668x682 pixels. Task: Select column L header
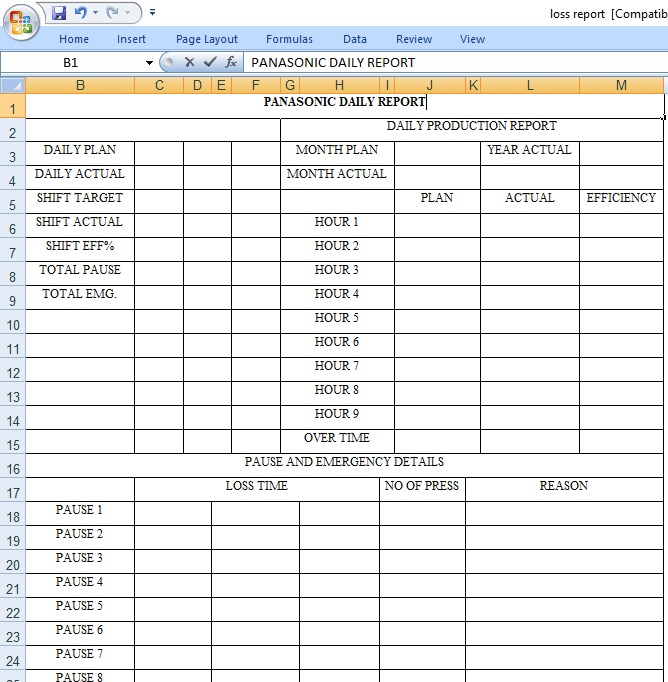tap(530, 85)
